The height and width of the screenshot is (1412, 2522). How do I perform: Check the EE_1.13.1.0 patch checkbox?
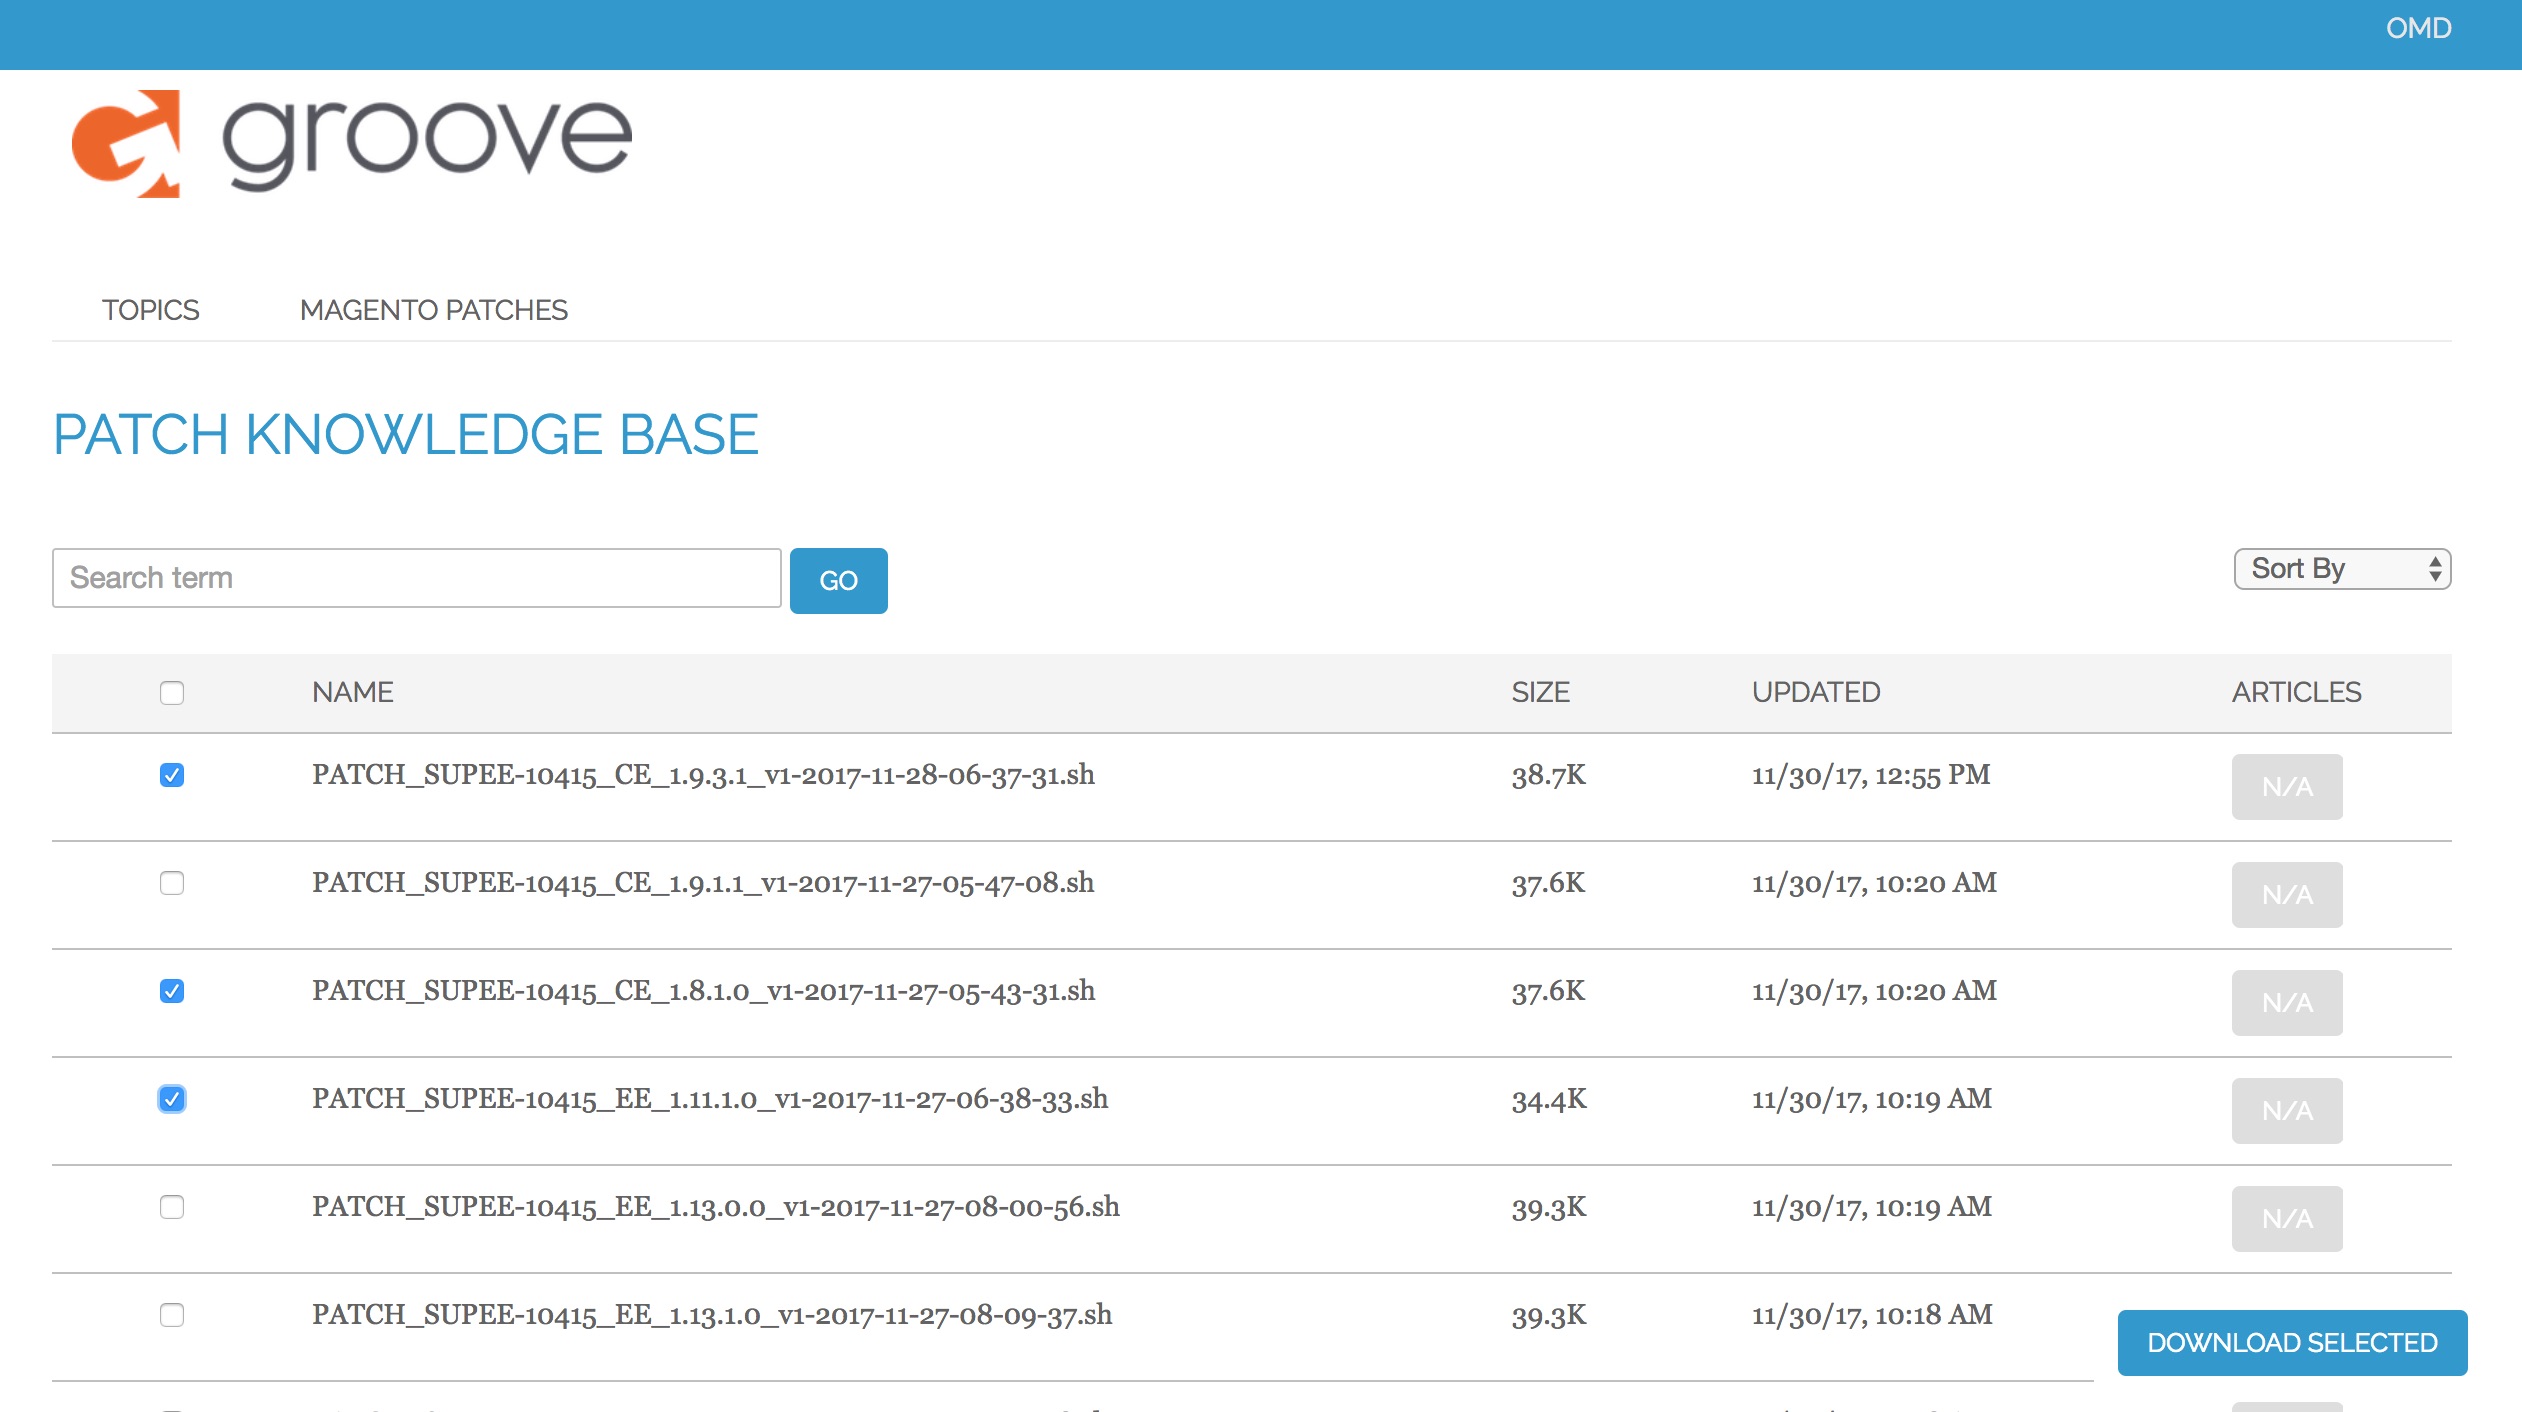pyautogui.click(x=172, y=1315)
